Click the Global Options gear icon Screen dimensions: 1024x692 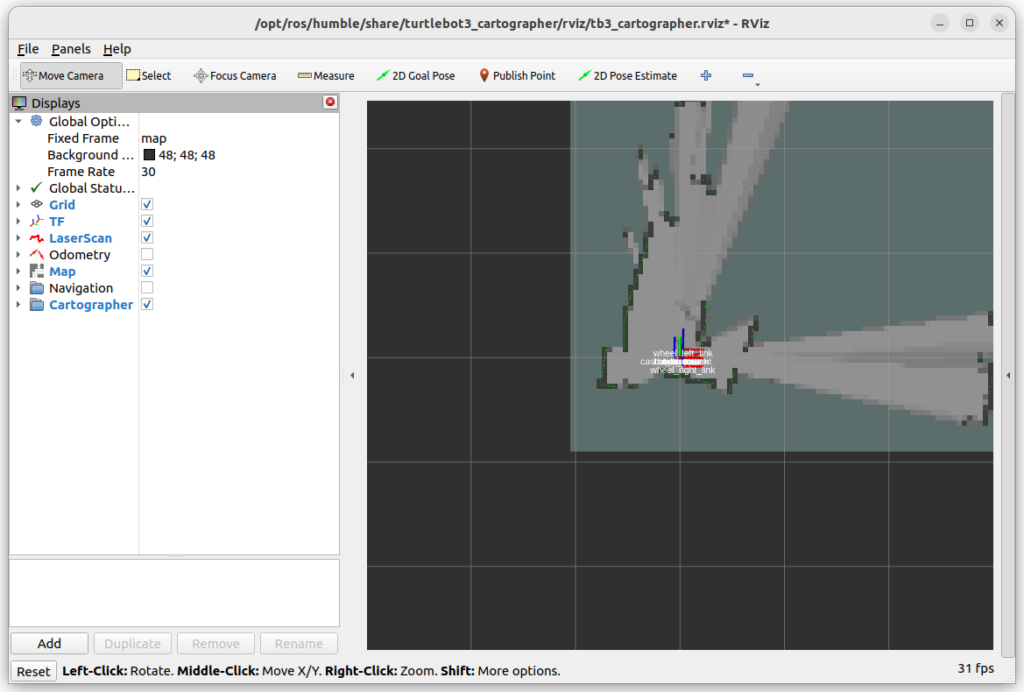click(x=37, y=121)
